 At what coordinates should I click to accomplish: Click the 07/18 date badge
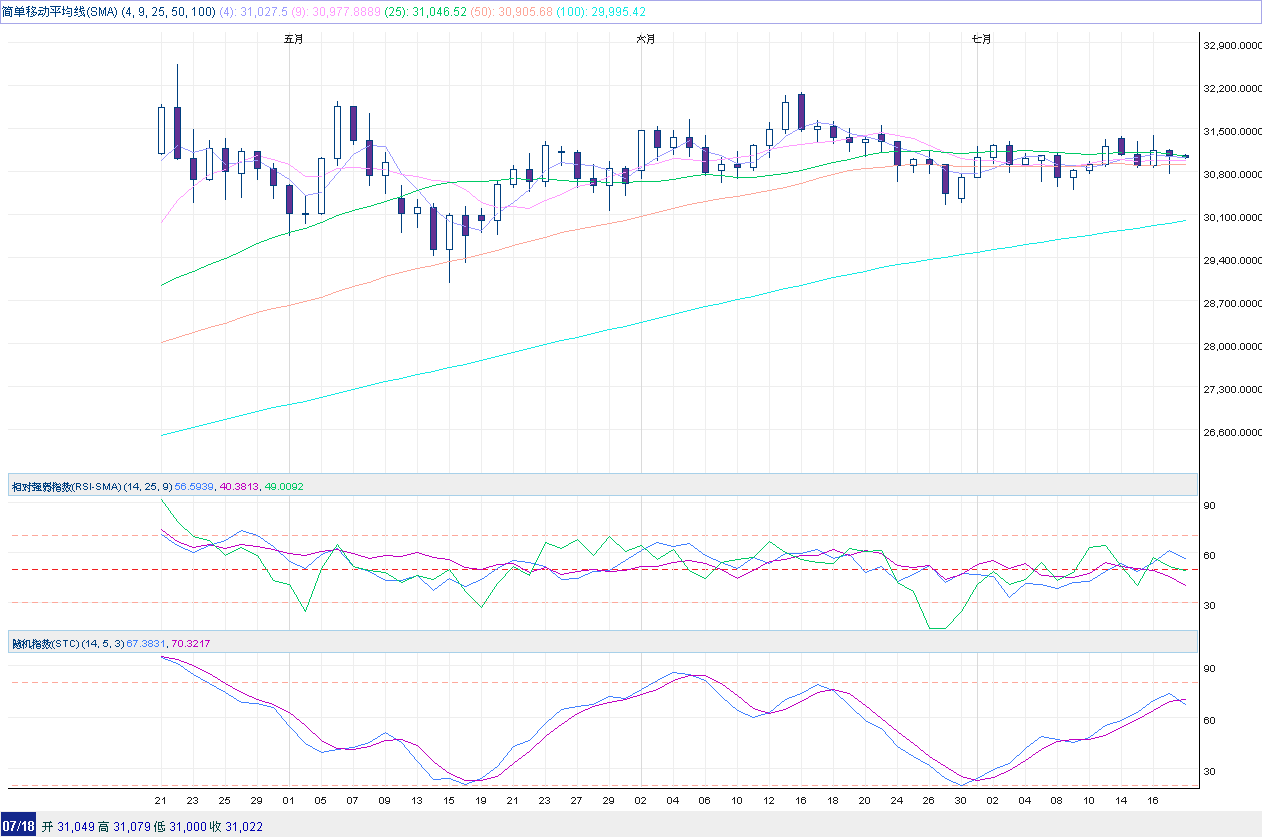click(20, 827)
